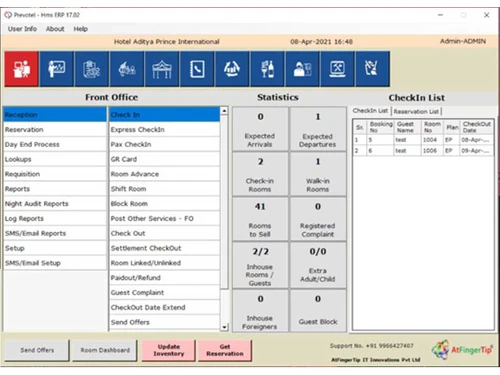Click Rooms to Sell statistic tile
The image size is (500, 375).
pos(260,219)
